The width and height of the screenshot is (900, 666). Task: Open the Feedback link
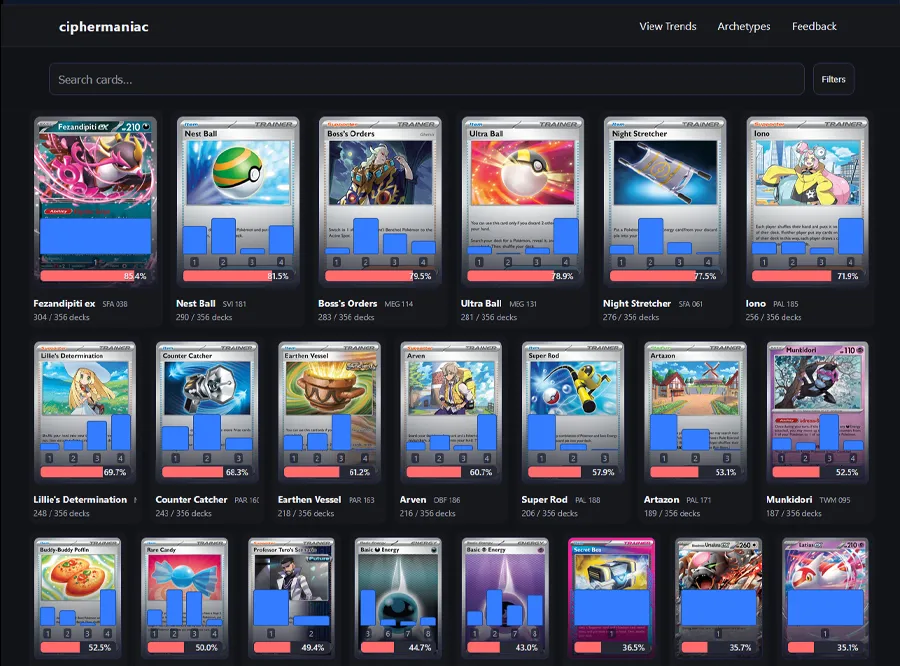click(x=814, y=26)
